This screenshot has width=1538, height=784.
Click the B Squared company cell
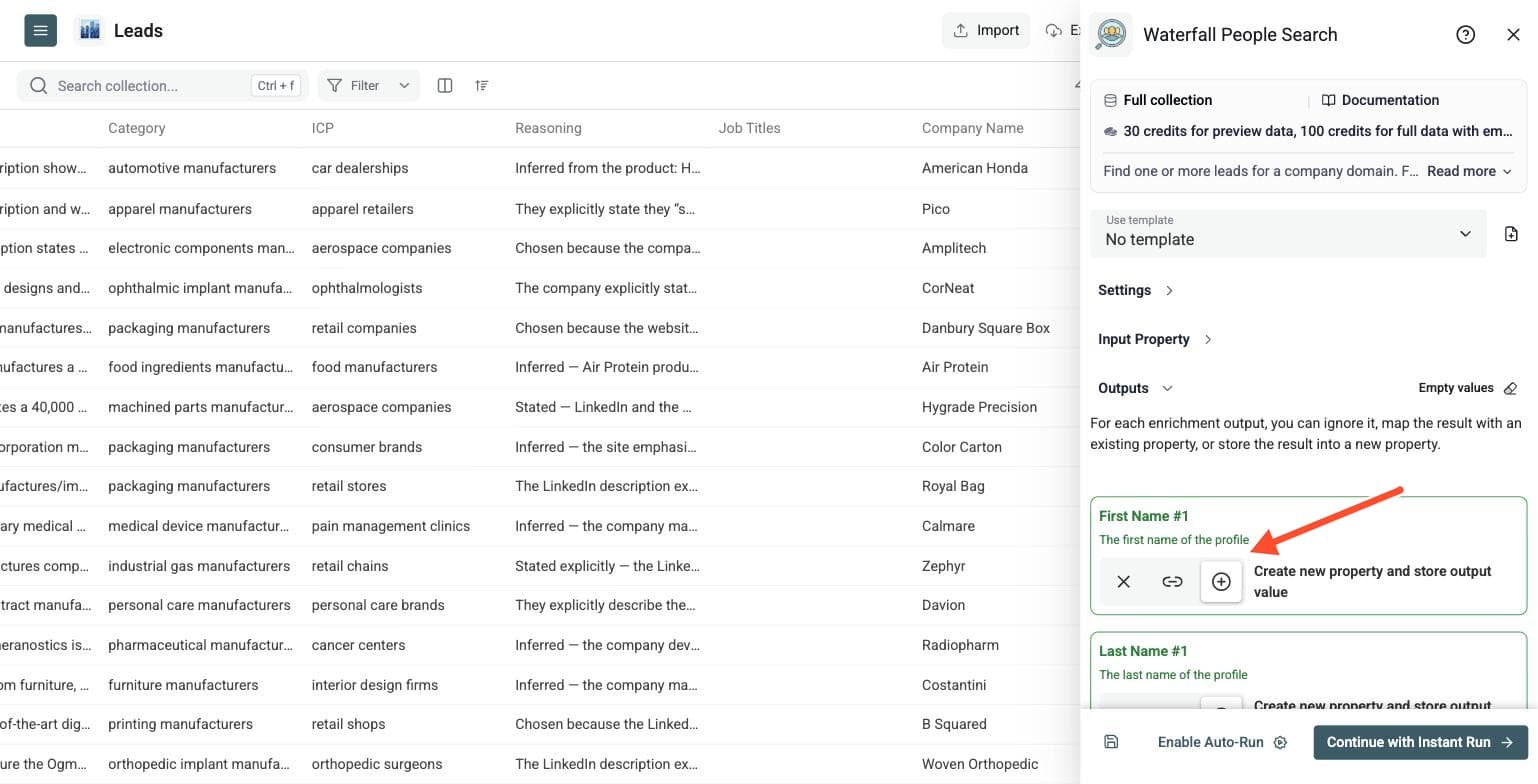click(954, 724)
